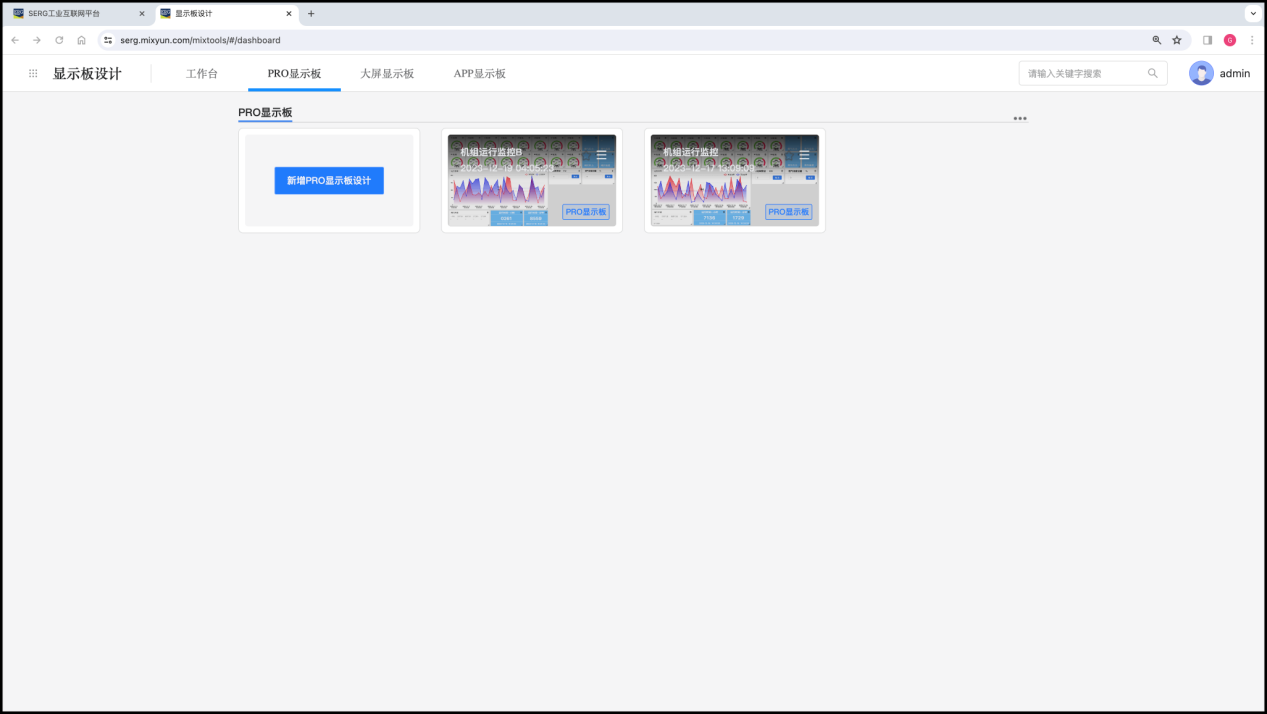Reload the page in browser
Image resolution: width=1267 pixels, height=714 pixels.
tap(59, 40)
